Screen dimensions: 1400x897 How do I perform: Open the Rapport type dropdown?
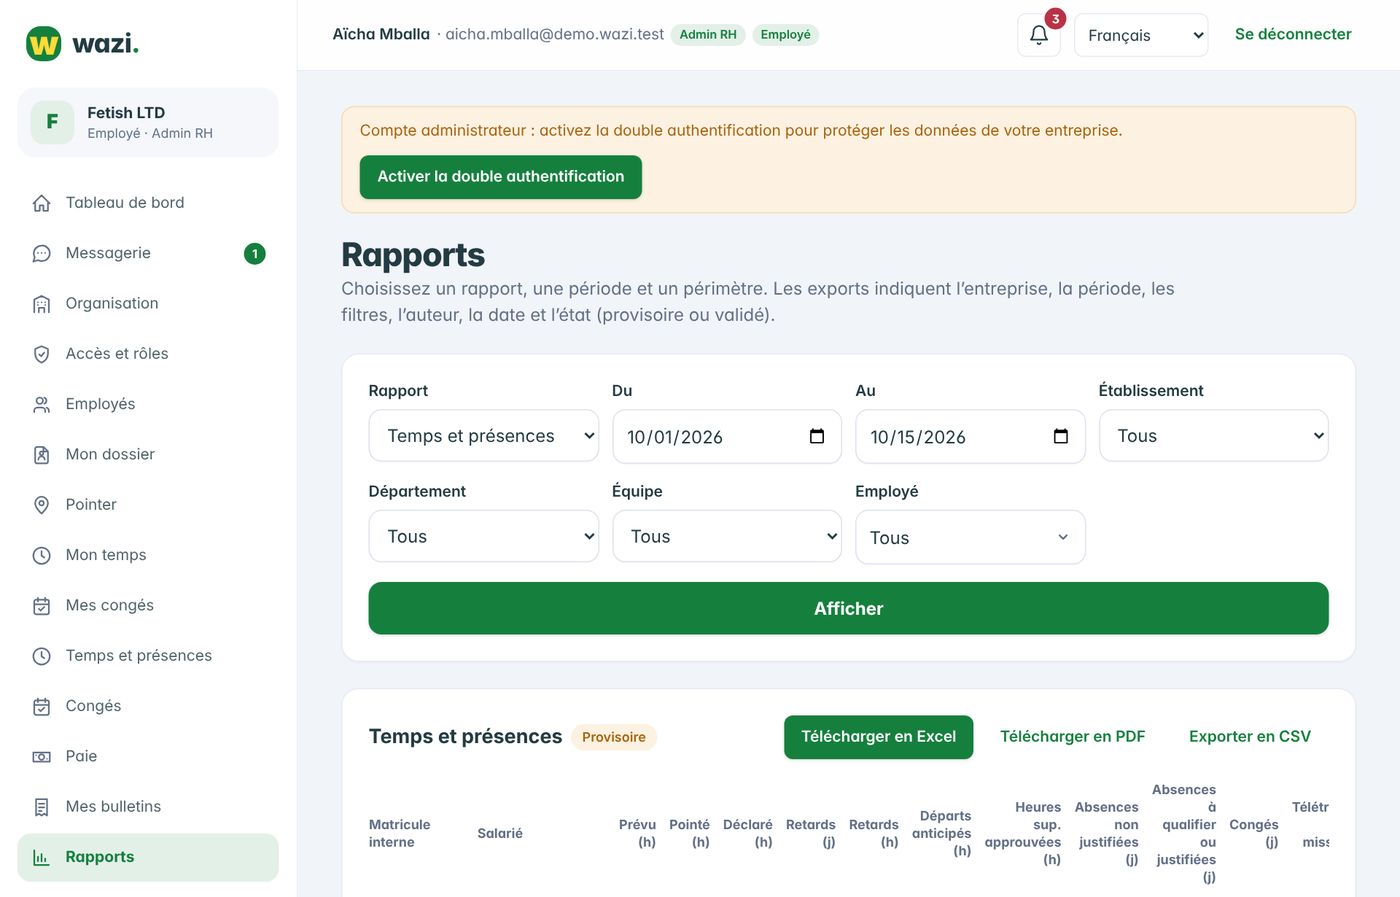coord(484,436)
